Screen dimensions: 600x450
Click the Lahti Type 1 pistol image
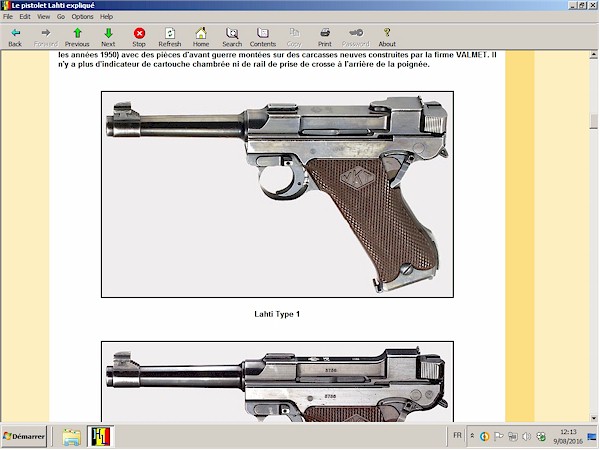pos(277,194)
